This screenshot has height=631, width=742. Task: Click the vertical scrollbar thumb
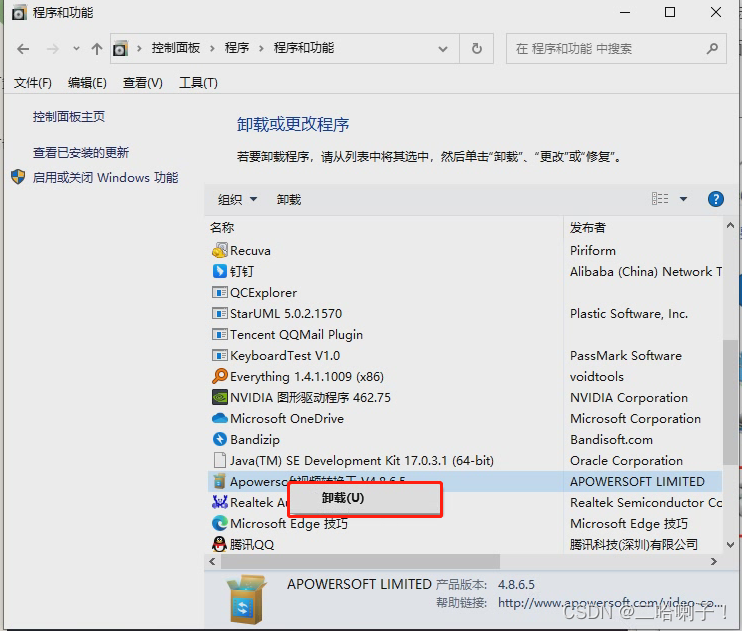tap(731, 401)
